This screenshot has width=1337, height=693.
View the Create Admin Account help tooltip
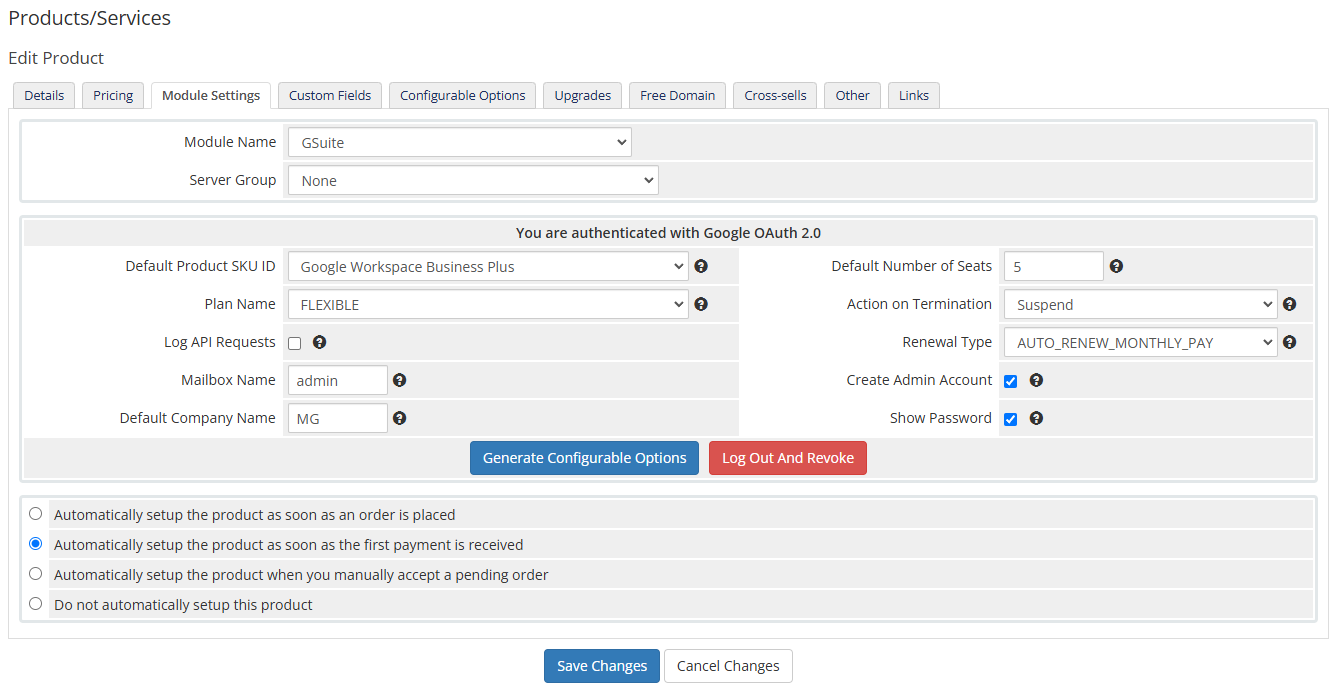click(1036, 380)
